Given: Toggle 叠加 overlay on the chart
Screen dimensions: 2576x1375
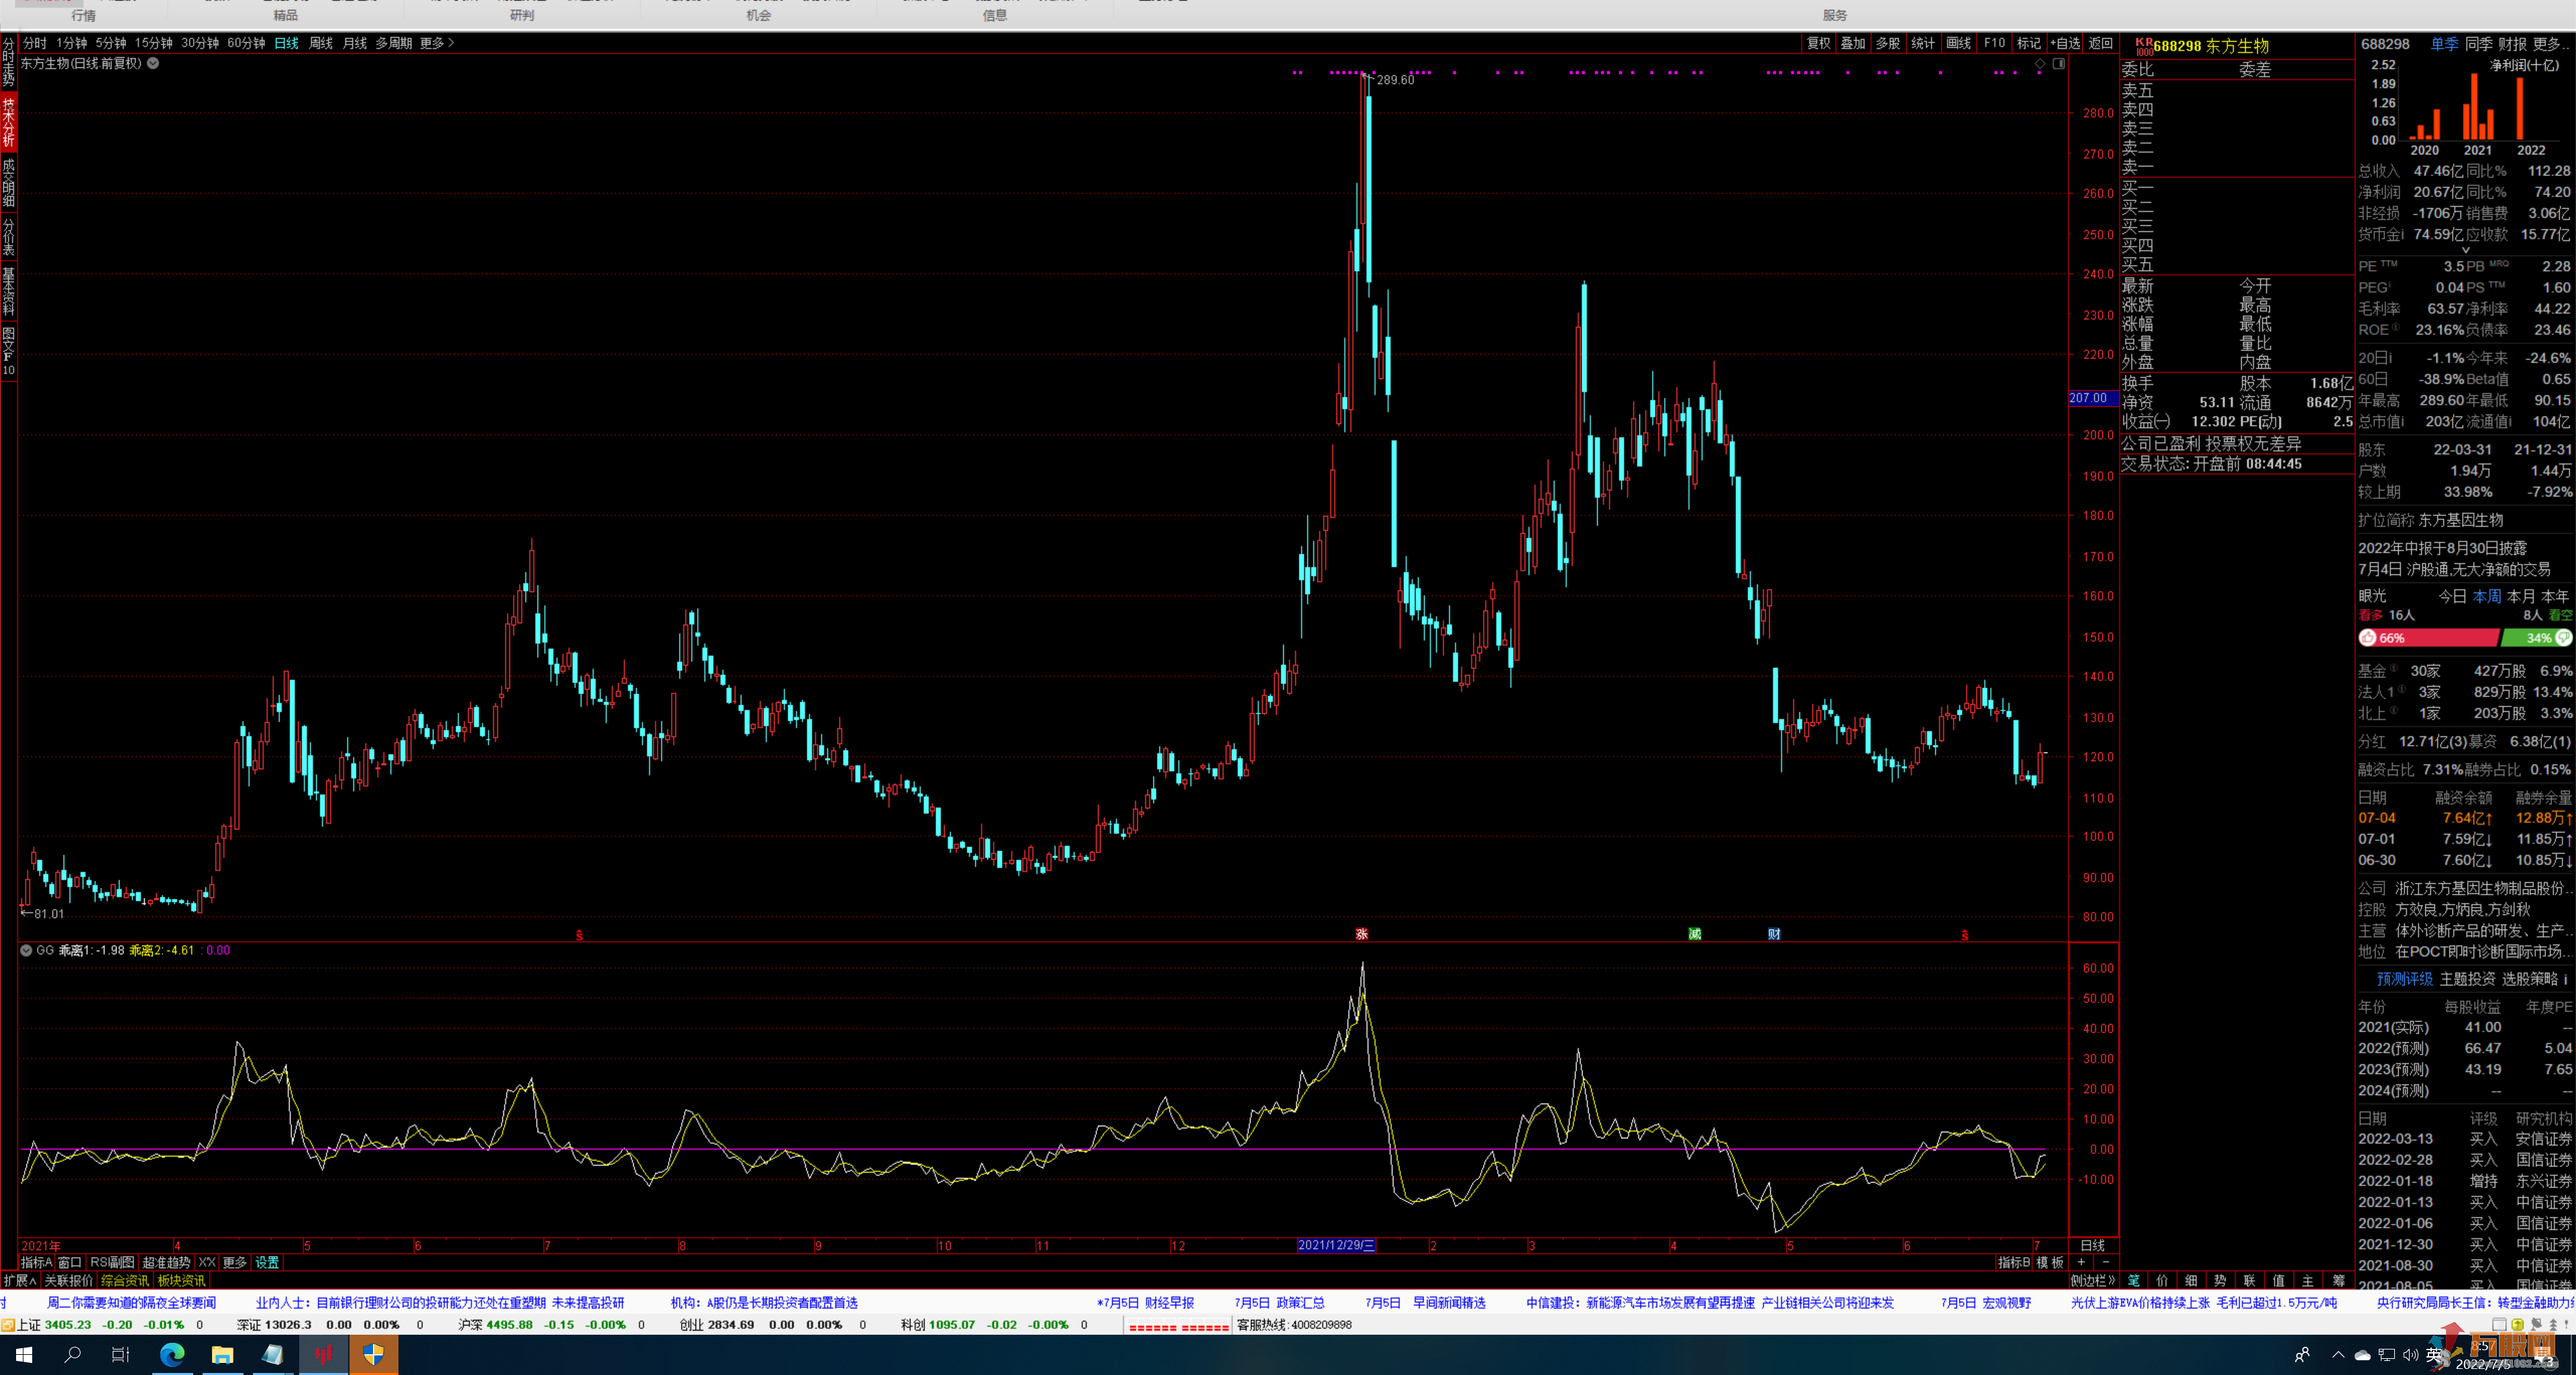Looking at the screenshot, I should coord(1853,43).
